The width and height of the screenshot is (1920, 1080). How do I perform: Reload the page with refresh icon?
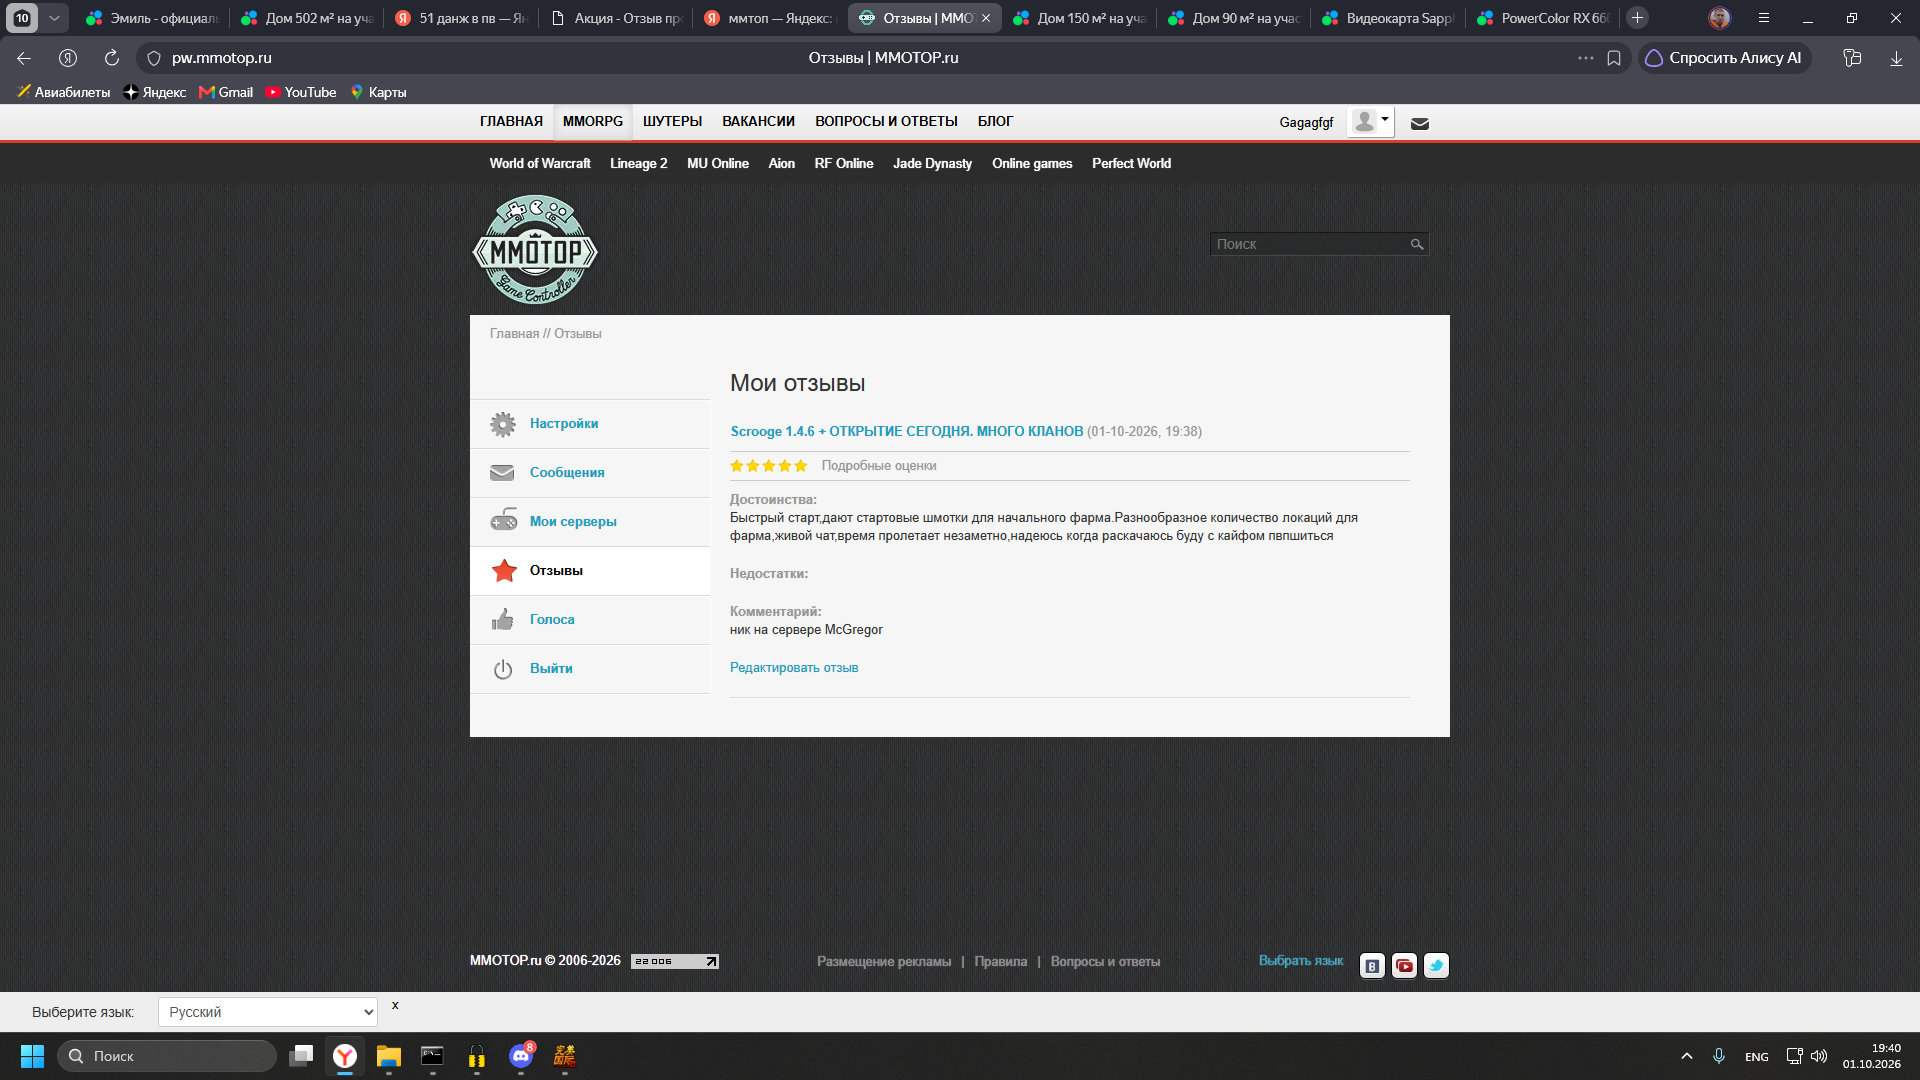coord(112,58)
